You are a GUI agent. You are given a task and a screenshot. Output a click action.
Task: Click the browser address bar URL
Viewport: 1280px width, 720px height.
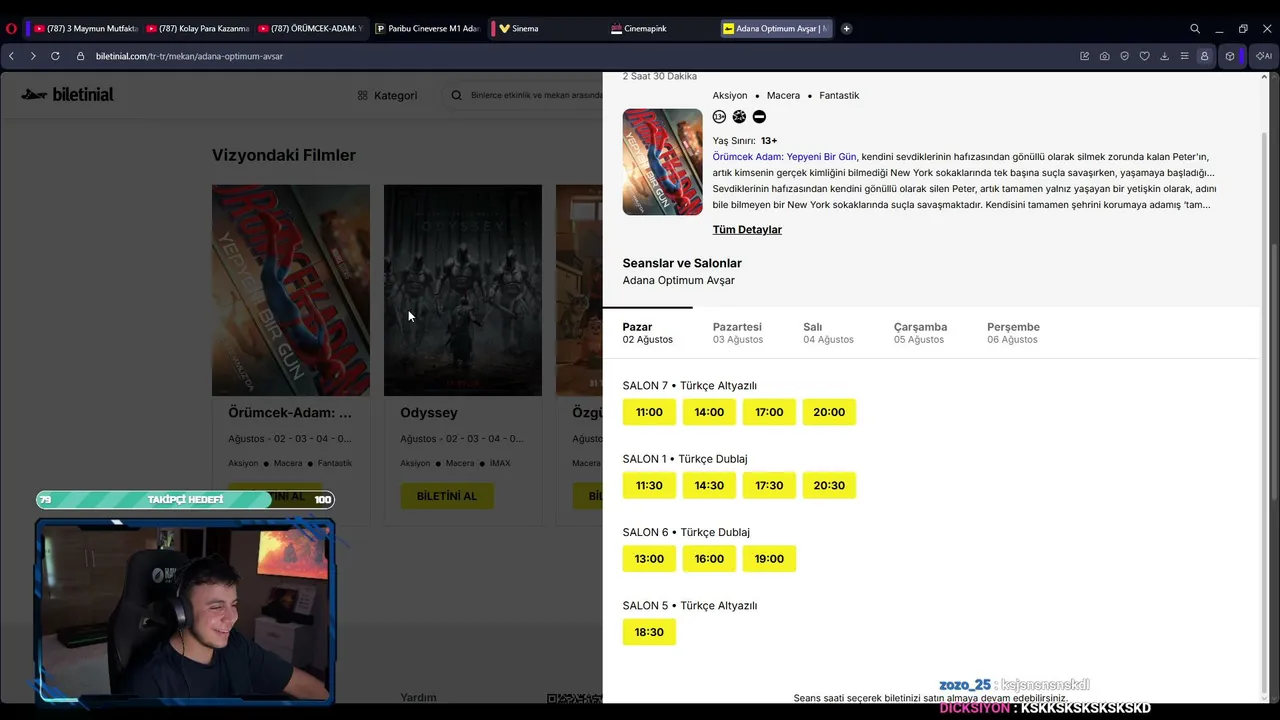pos(189,56)
